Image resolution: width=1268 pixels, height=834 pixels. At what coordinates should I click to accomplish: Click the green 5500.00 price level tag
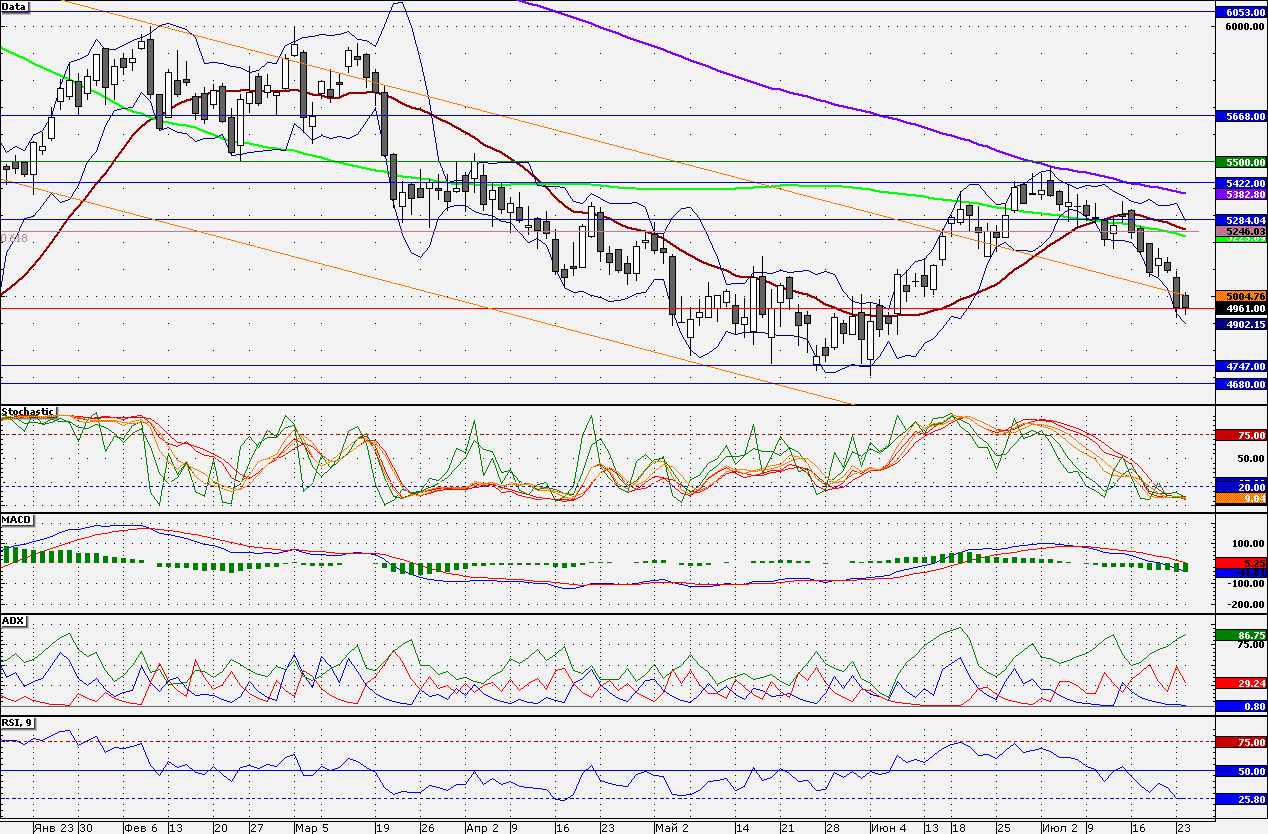pyautogui.click(x=1240, y=161)
